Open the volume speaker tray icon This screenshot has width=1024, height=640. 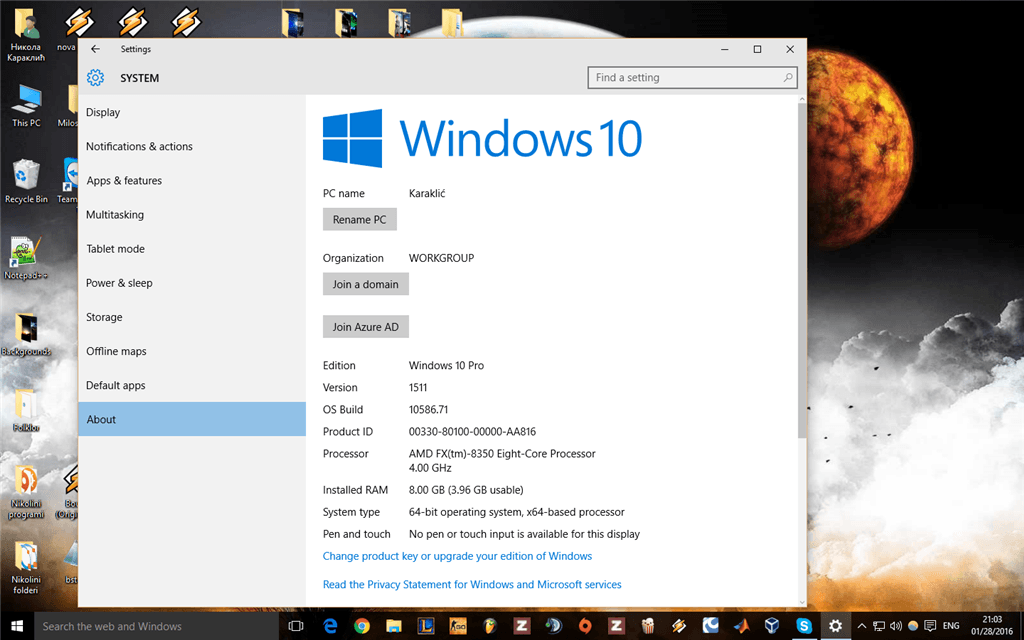click(896, 626)
